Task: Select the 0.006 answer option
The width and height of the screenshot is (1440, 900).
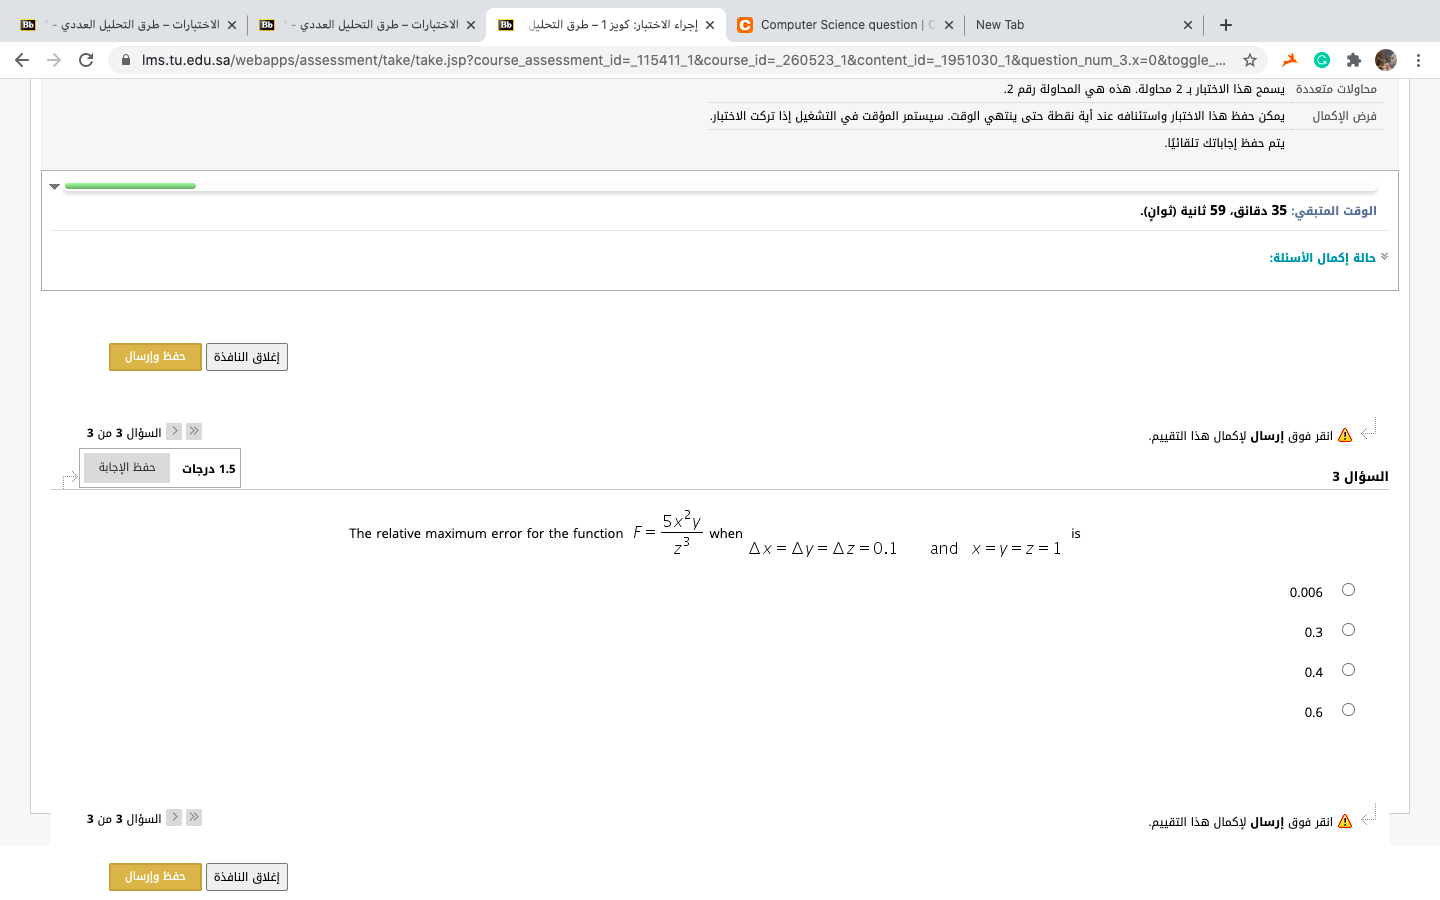Action: pos(1348,590)
